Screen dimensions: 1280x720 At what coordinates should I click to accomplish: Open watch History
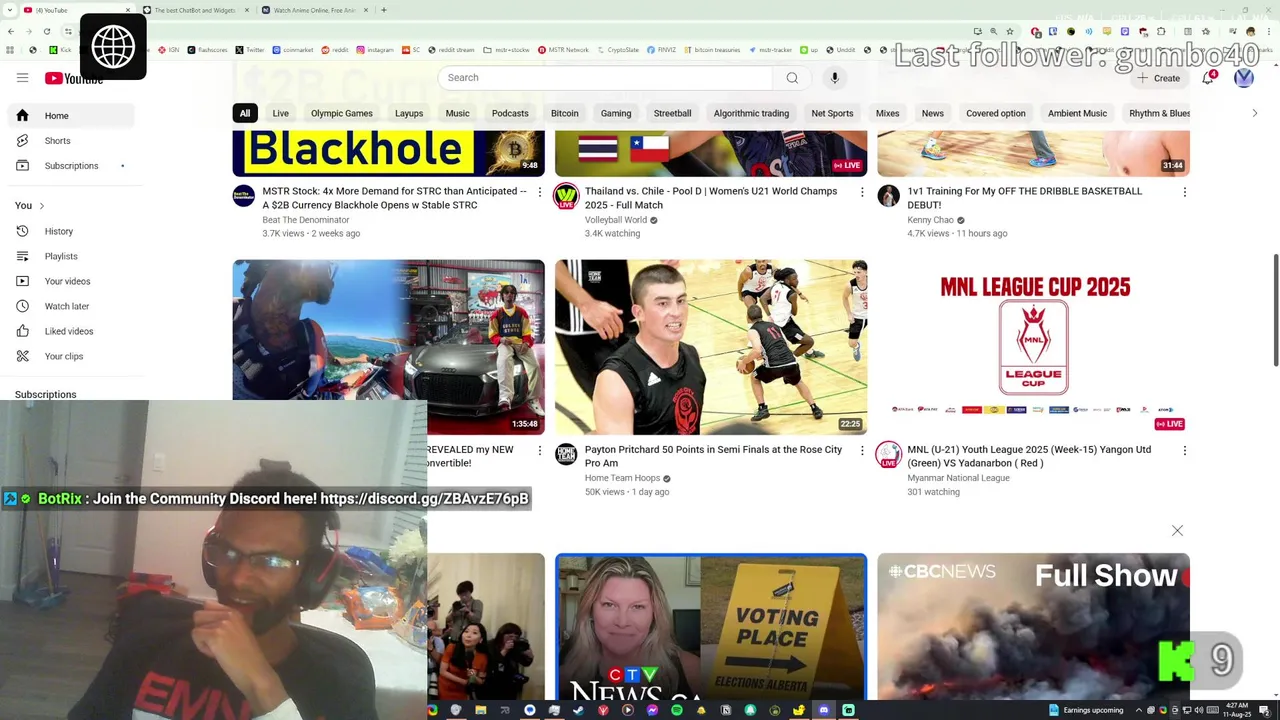click(x=70, y=231)
